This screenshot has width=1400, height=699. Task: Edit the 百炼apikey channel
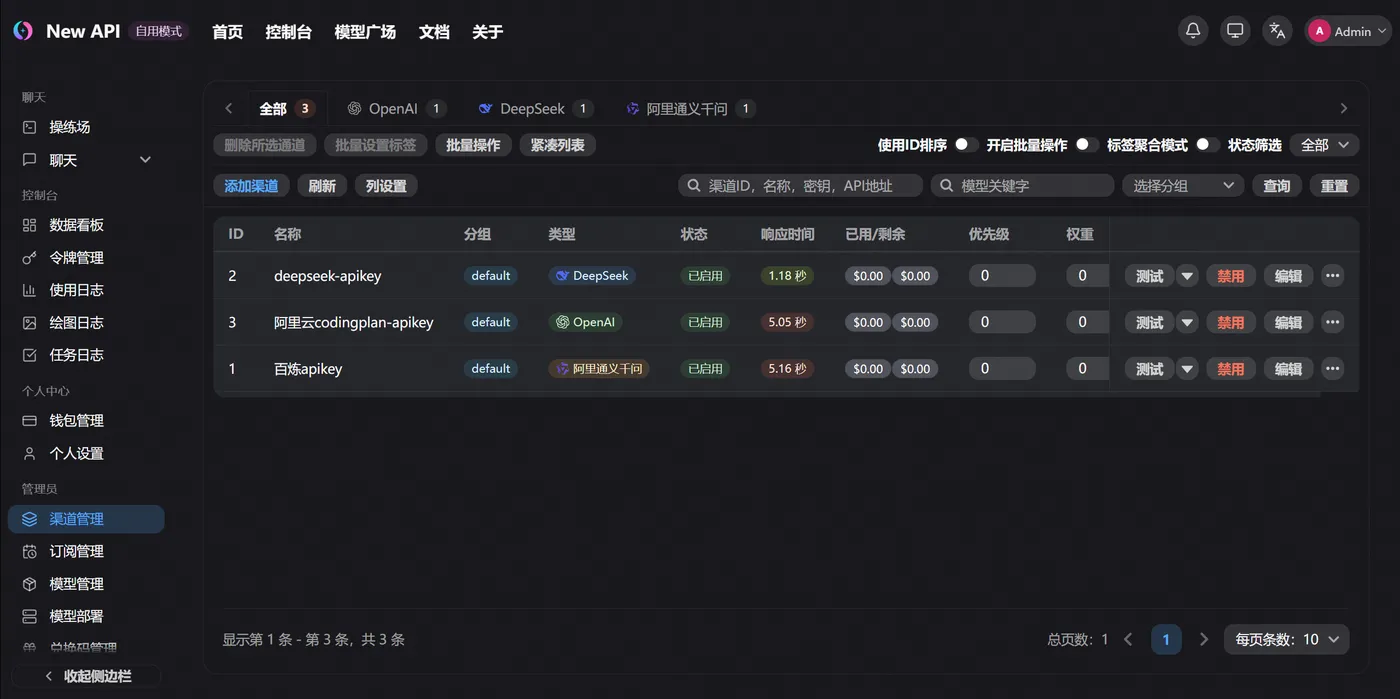[x=1288, y=369]
